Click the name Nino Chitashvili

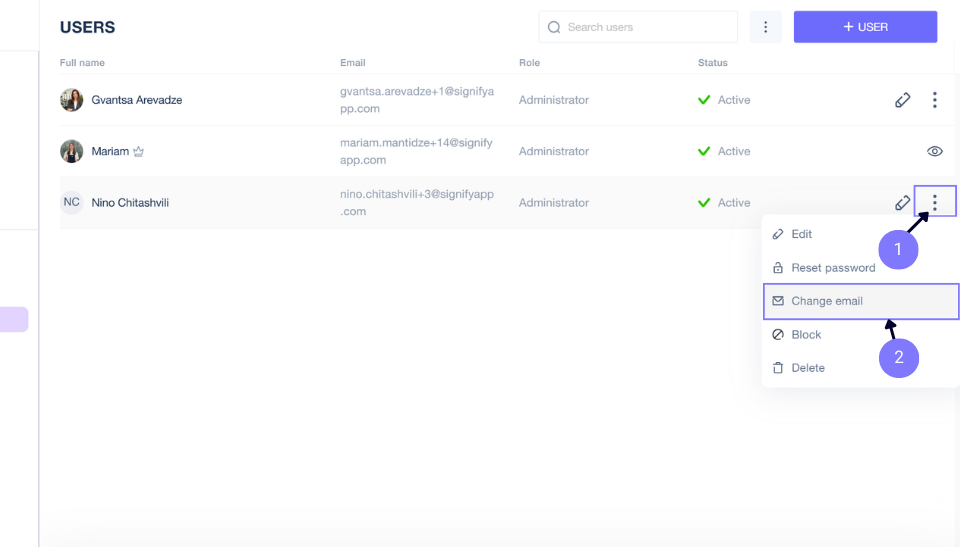click(x=130, y=203)
